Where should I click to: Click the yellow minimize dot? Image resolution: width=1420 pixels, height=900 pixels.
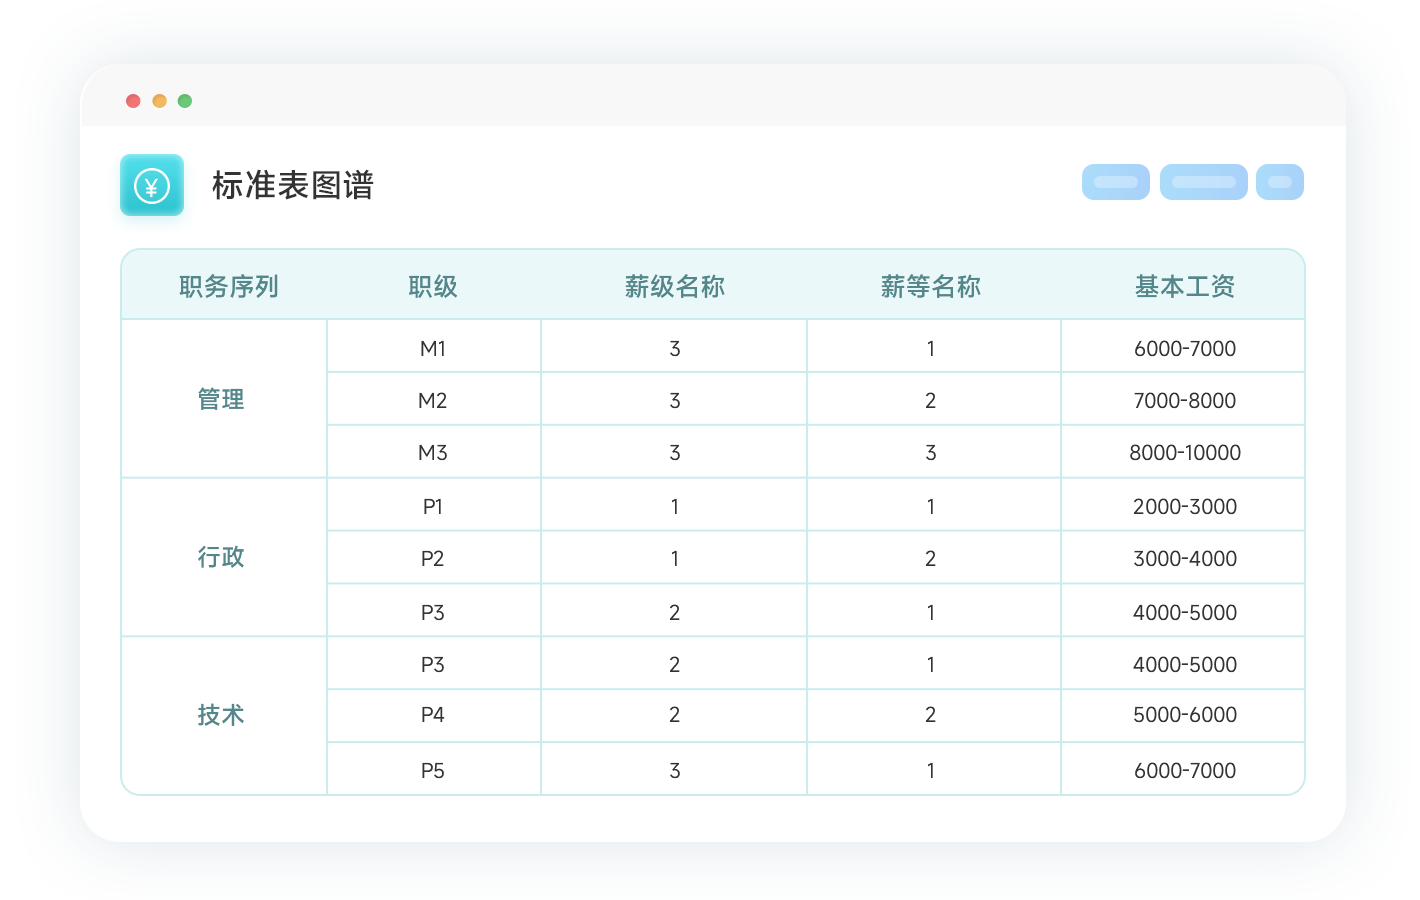click(159, 101)
